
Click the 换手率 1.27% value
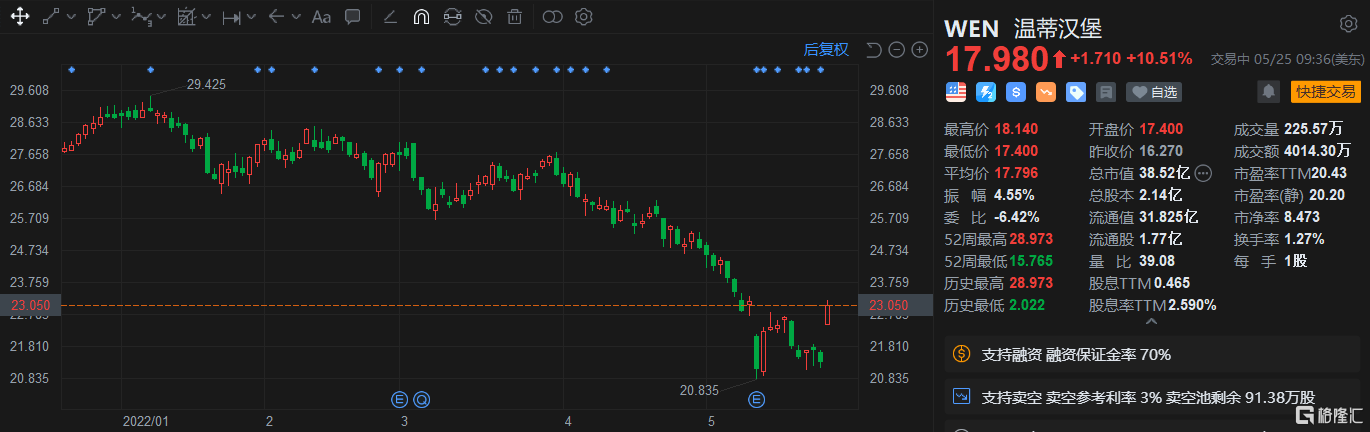point(1304,238)
